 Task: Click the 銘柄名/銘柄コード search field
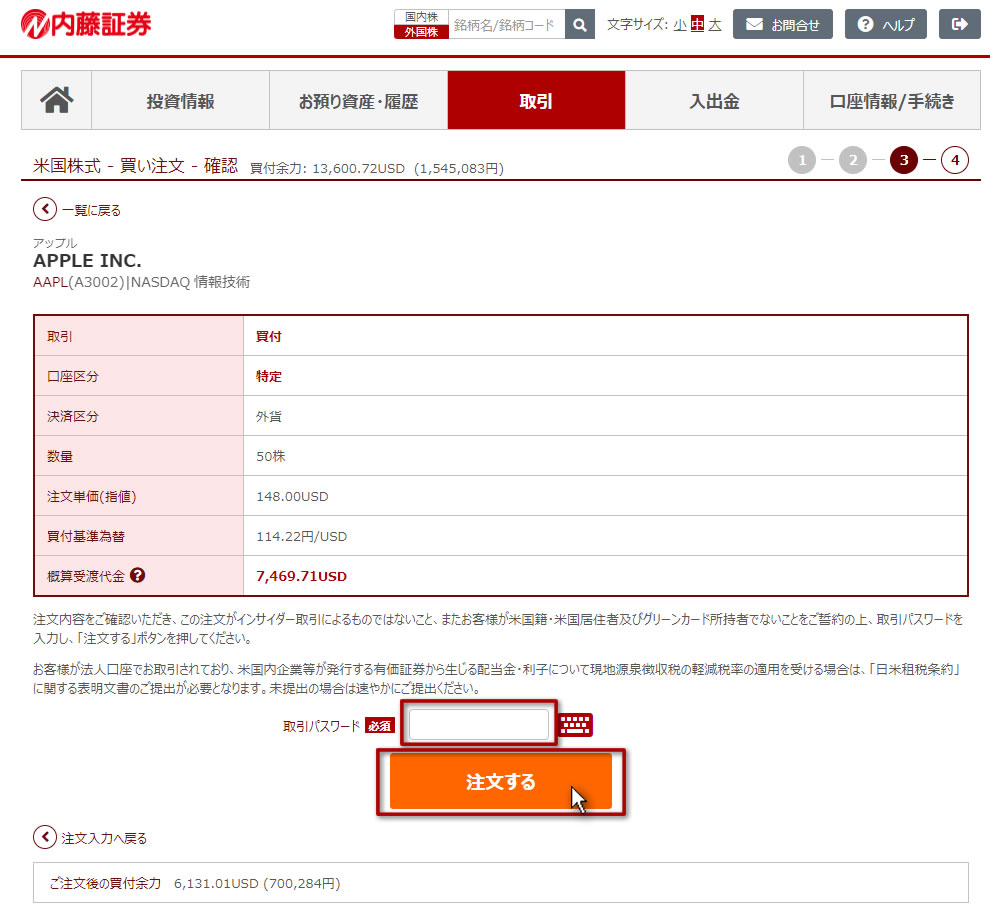click(506, 25)
